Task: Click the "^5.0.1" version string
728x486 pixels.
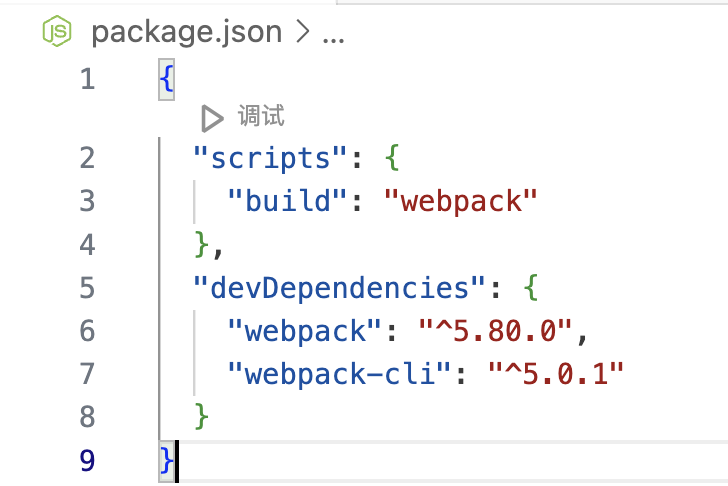Action: click(x=556, y=373)
